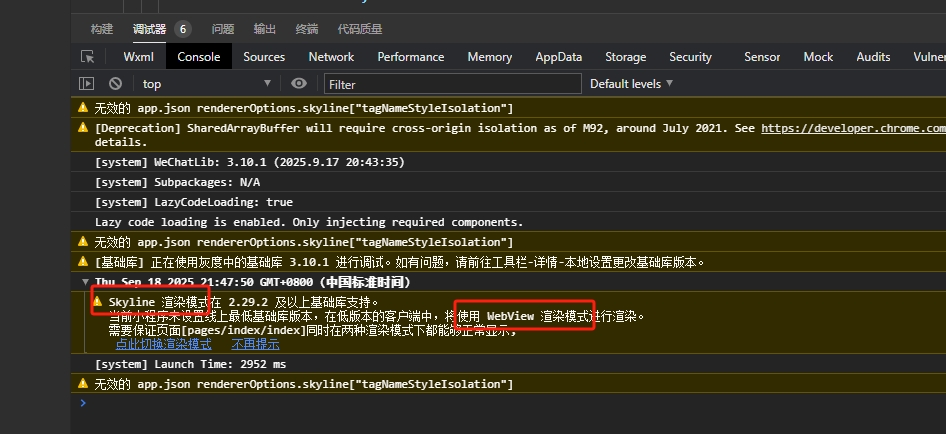Click the 不再提示 link

click(x=256, y=344)
